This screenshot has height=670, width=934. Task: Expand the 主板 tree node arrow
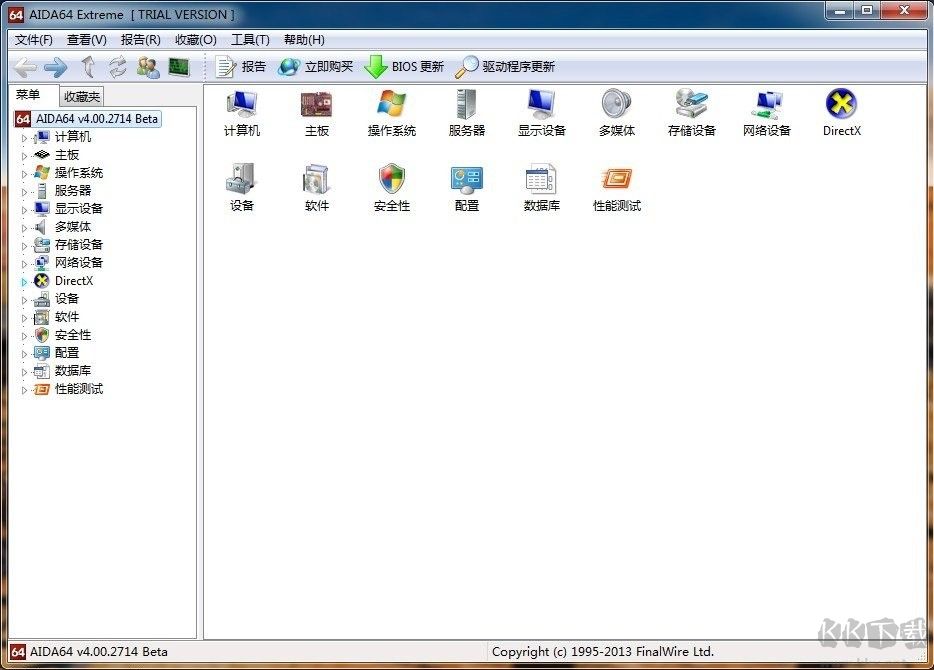click(24, 156)
